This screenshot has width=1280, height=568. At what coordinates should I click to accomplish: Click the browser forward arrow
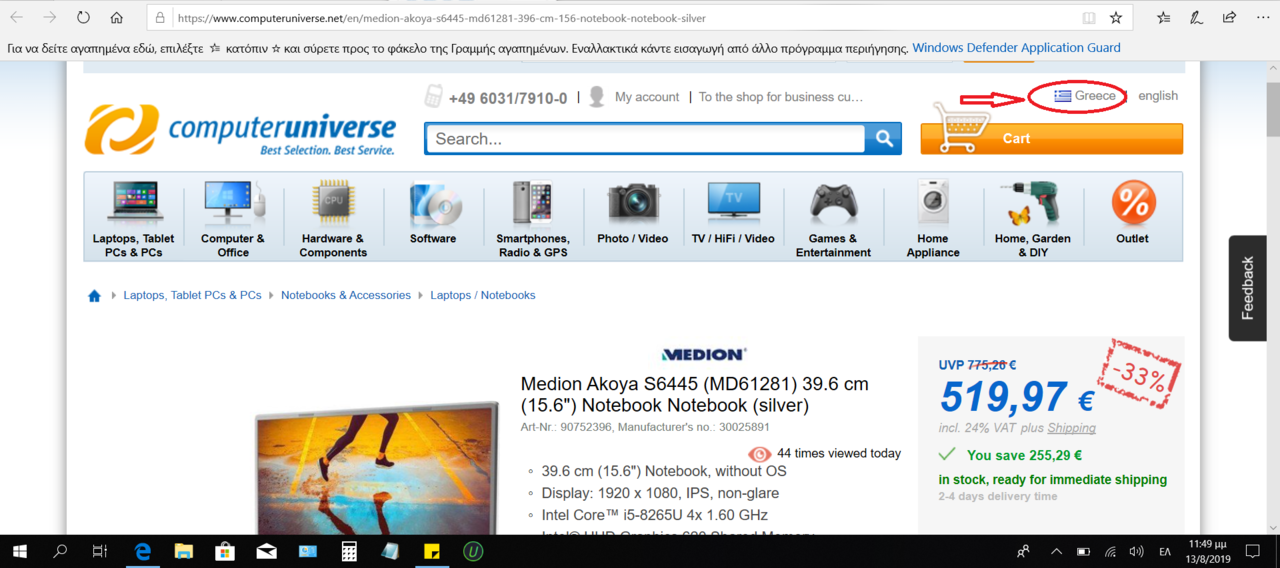pyautogui.click(x=50, y=18)
